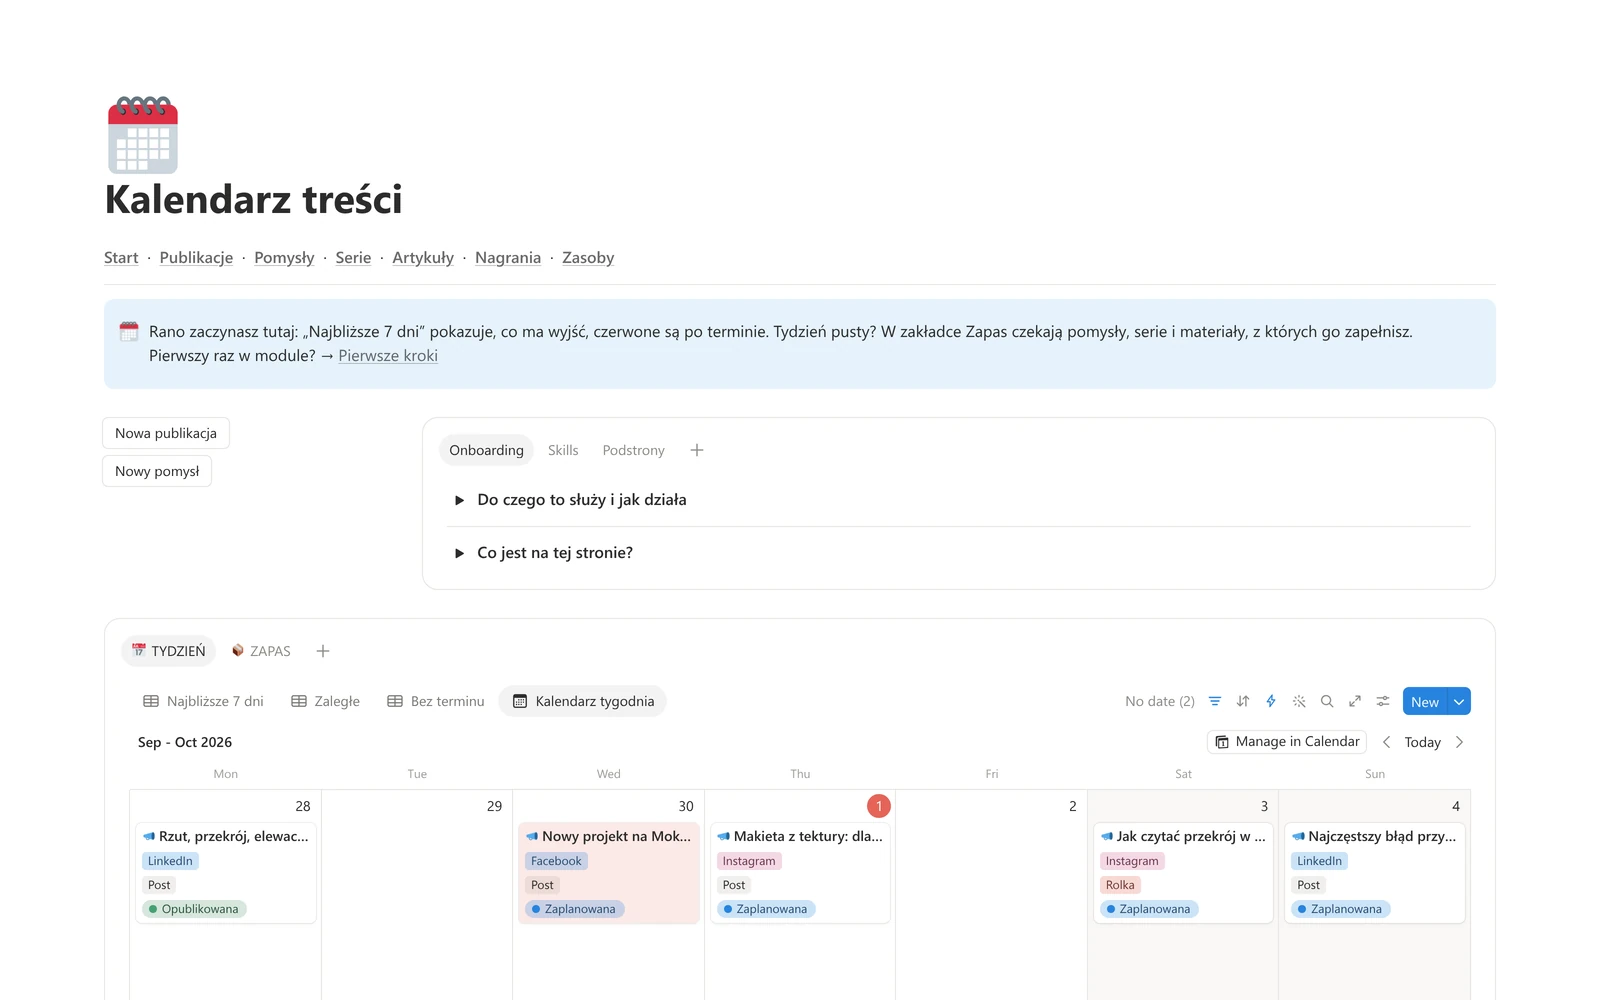Image resolution: width=1600 pixels, height=1000 pixels.
Task: Open 'No date (2)' items list
Action: tap(1160, 701)
